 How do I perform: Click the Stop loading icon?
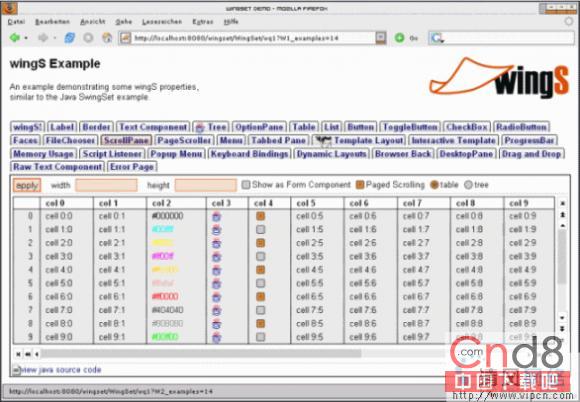[x=88, y=38]
